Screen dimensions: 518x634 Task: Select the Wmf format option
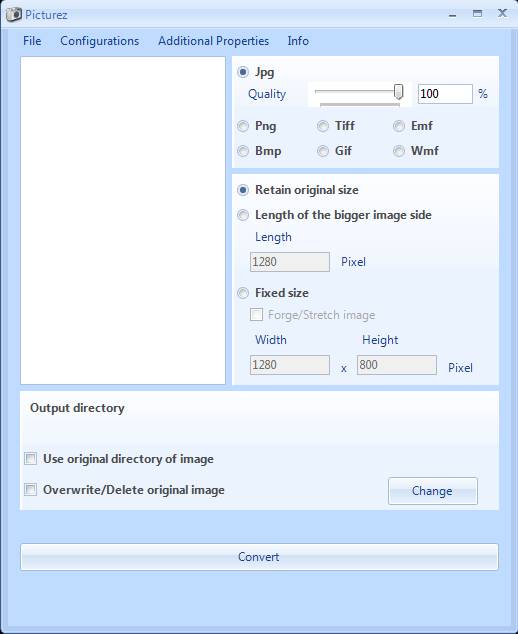[x=399, y=151]
